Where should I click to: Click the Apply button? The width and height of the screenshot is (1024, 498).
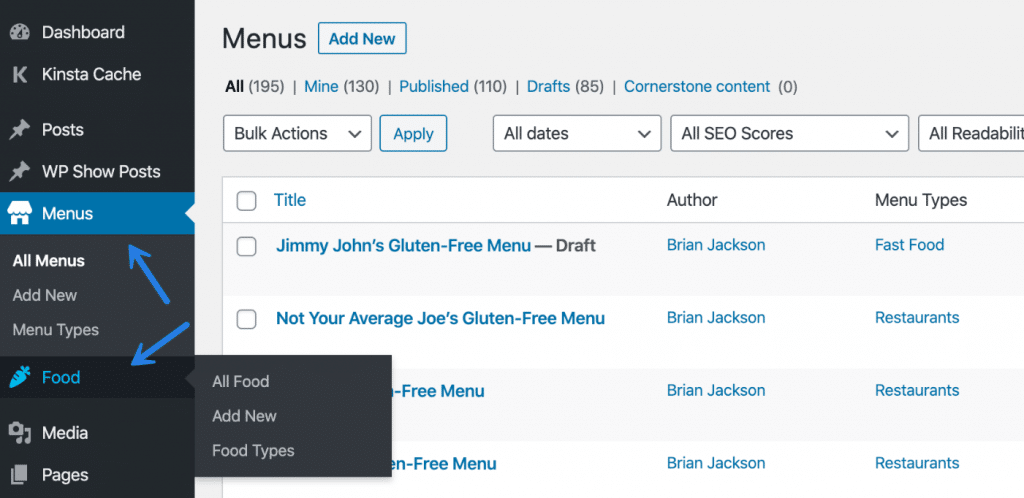coord(413,133)
